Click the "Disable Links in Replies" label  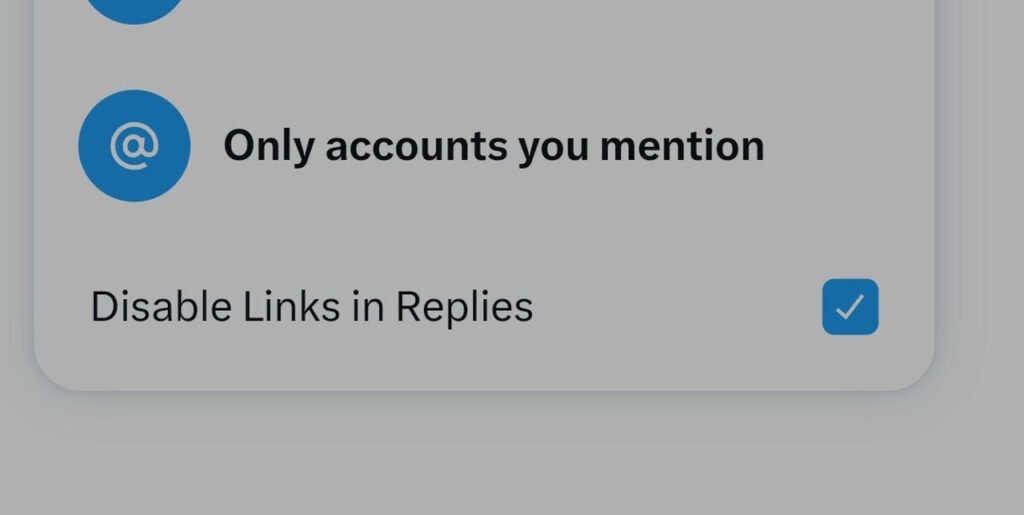coord(311,307)
